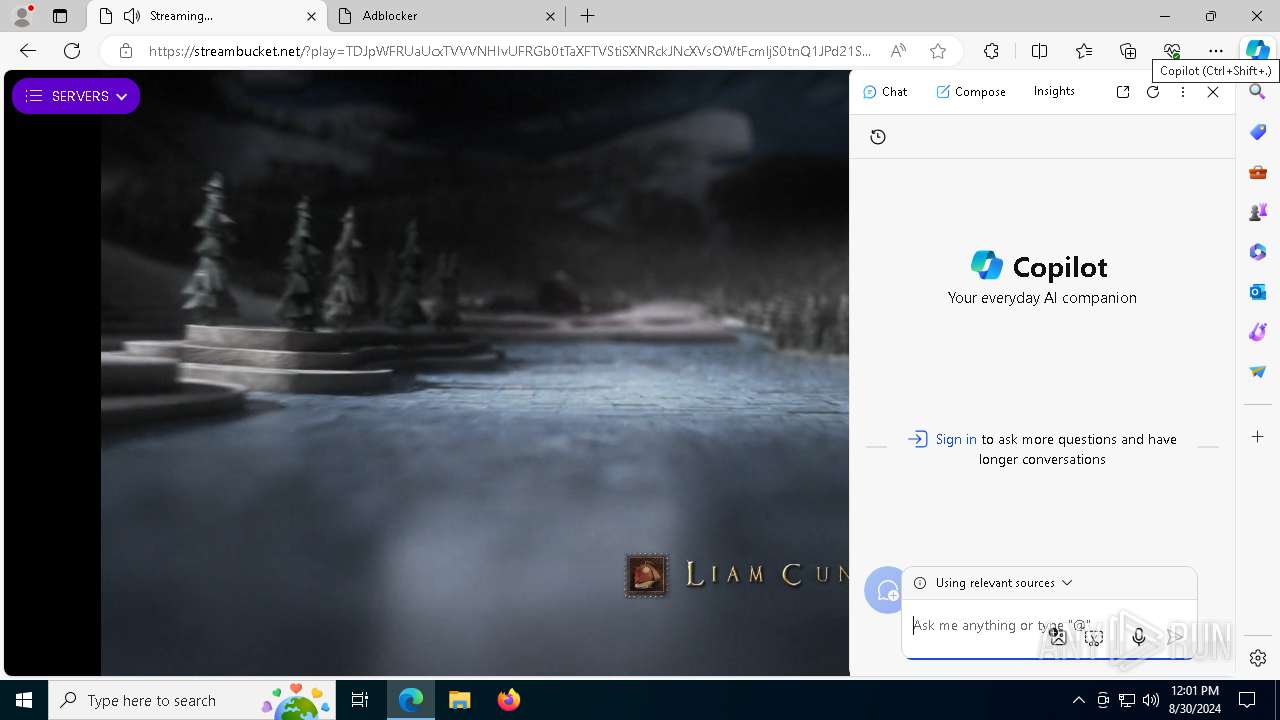Start a new Copilot topic
The height and width of the screenshot is (720, 1280).
click(886, 590)
